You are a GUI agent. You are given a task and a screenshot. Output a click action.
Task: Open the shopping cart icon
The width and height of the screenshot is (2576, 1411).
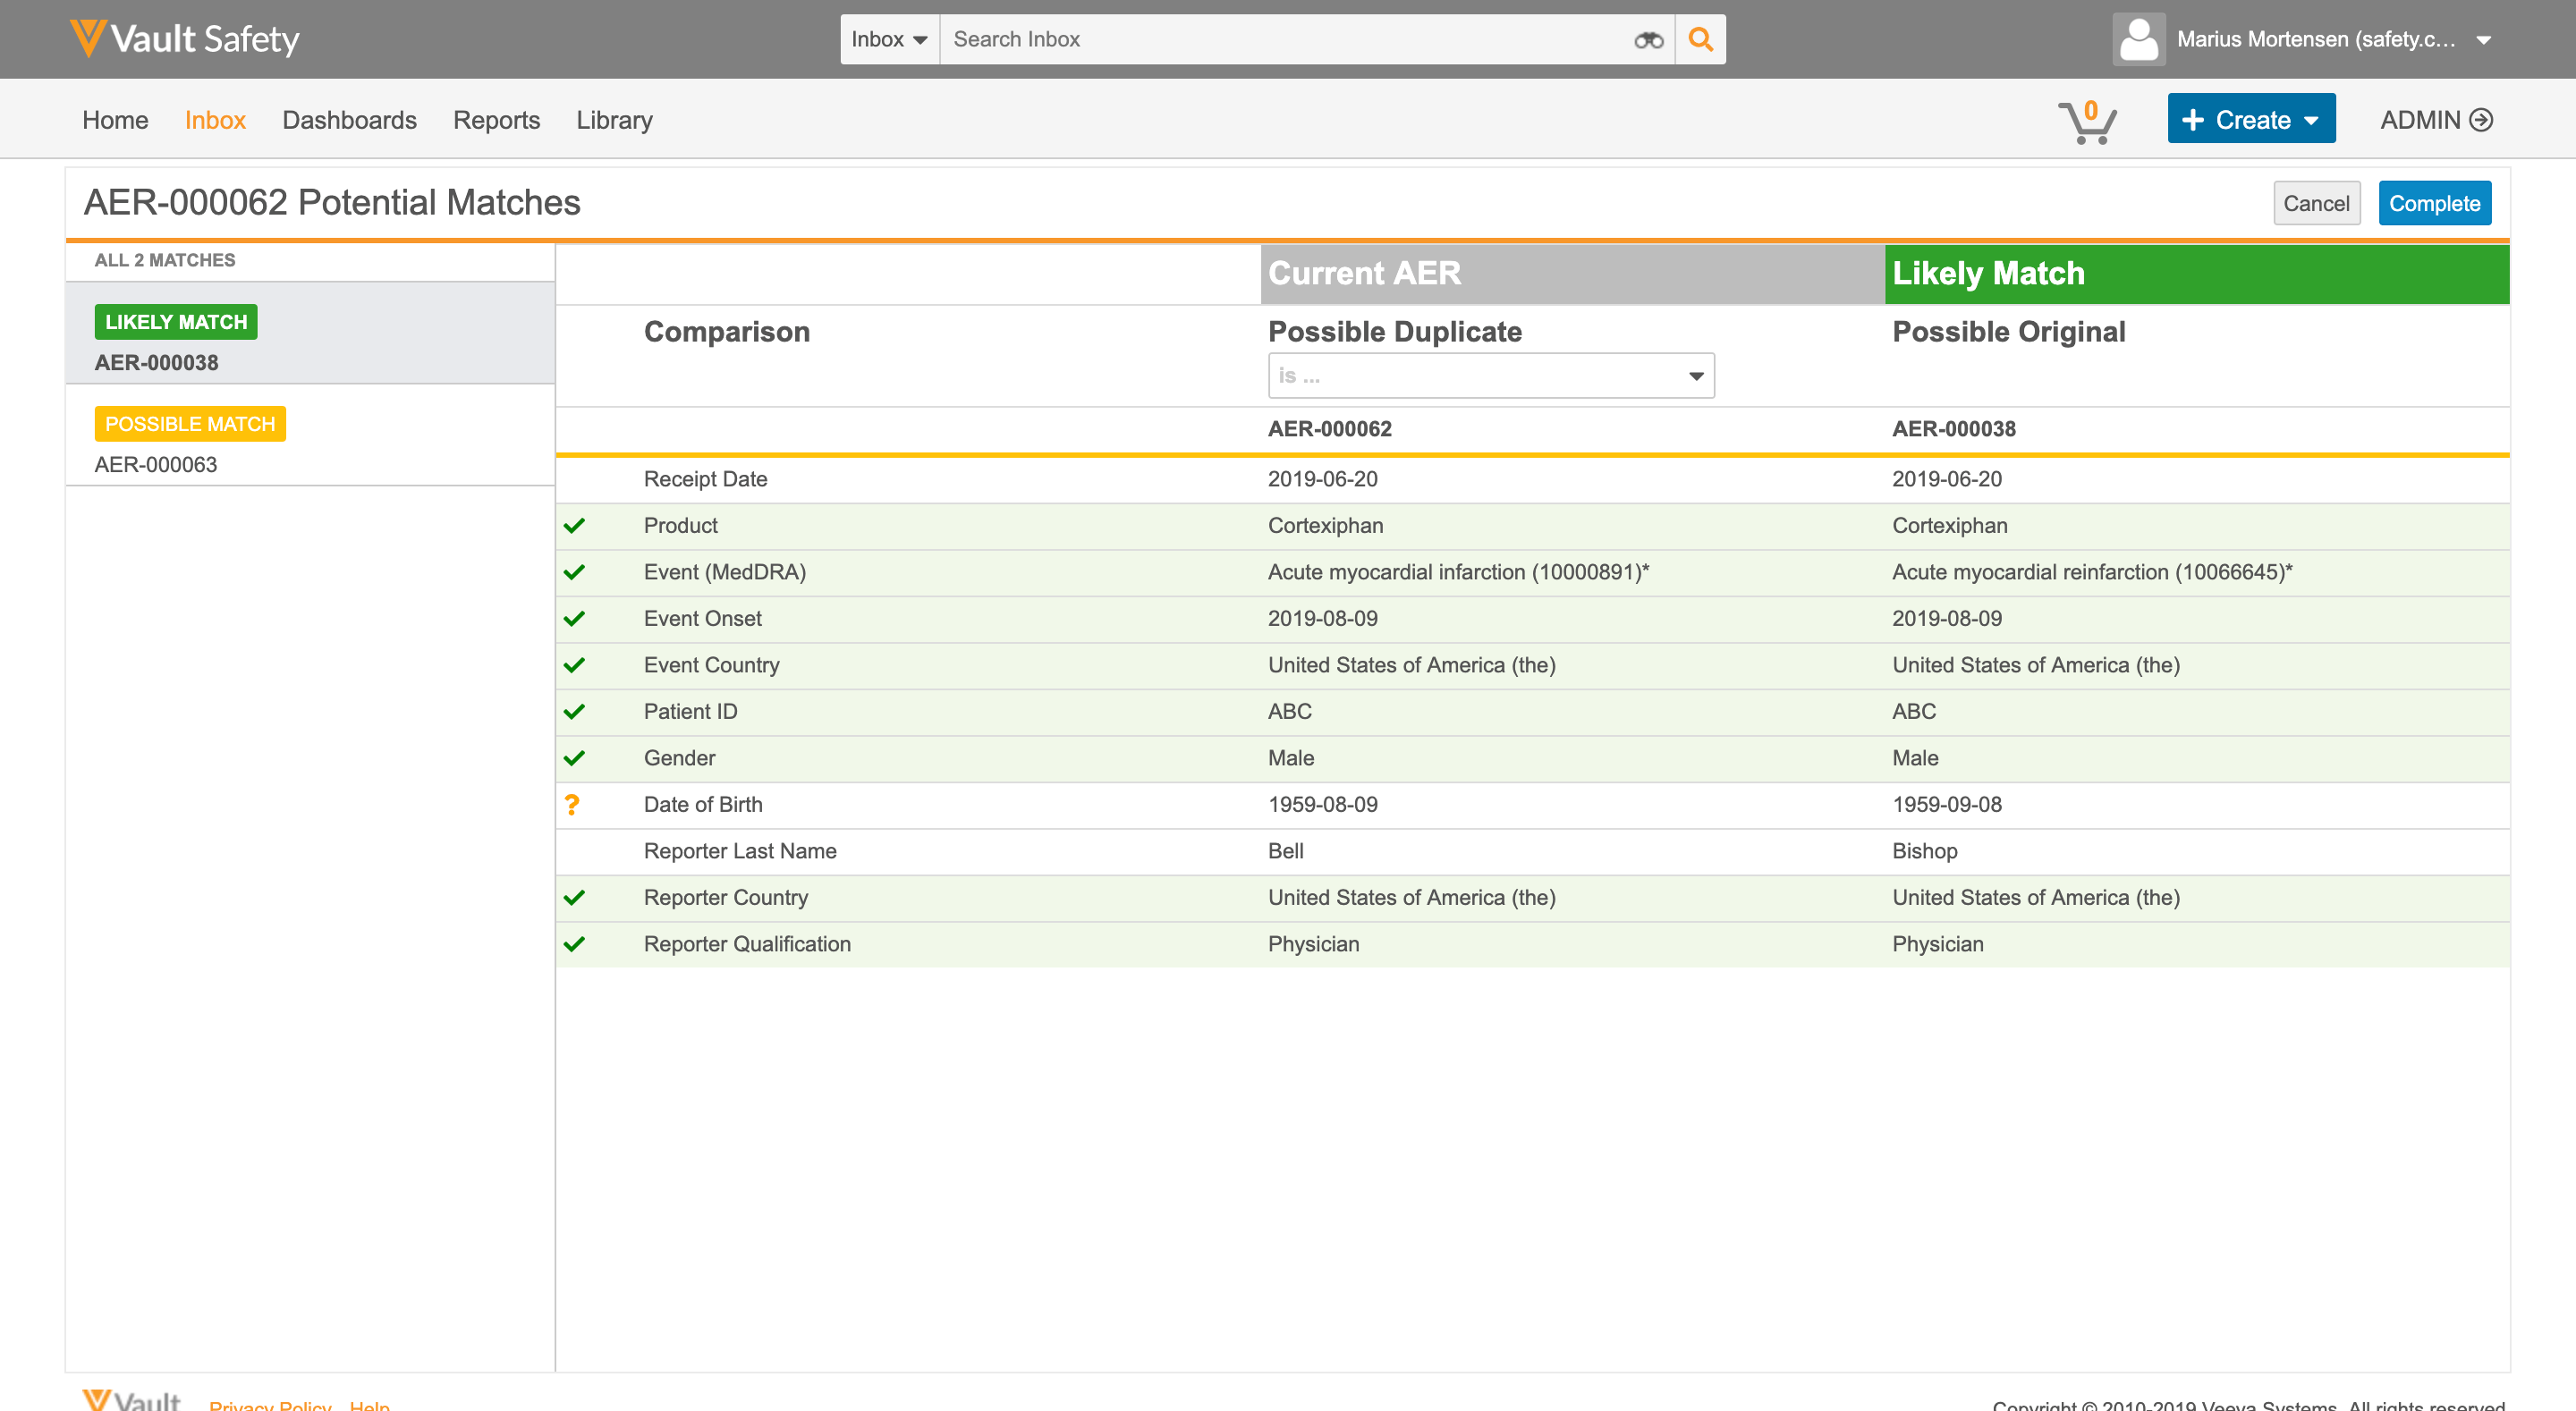coord(2087,122)
